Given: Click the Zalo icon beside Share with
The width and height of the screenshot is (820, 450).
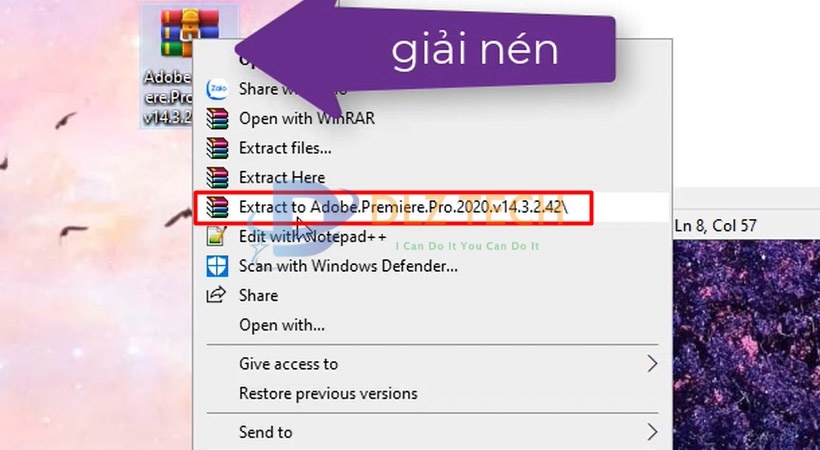Looking at the screenshot, I should click(217, 90).
